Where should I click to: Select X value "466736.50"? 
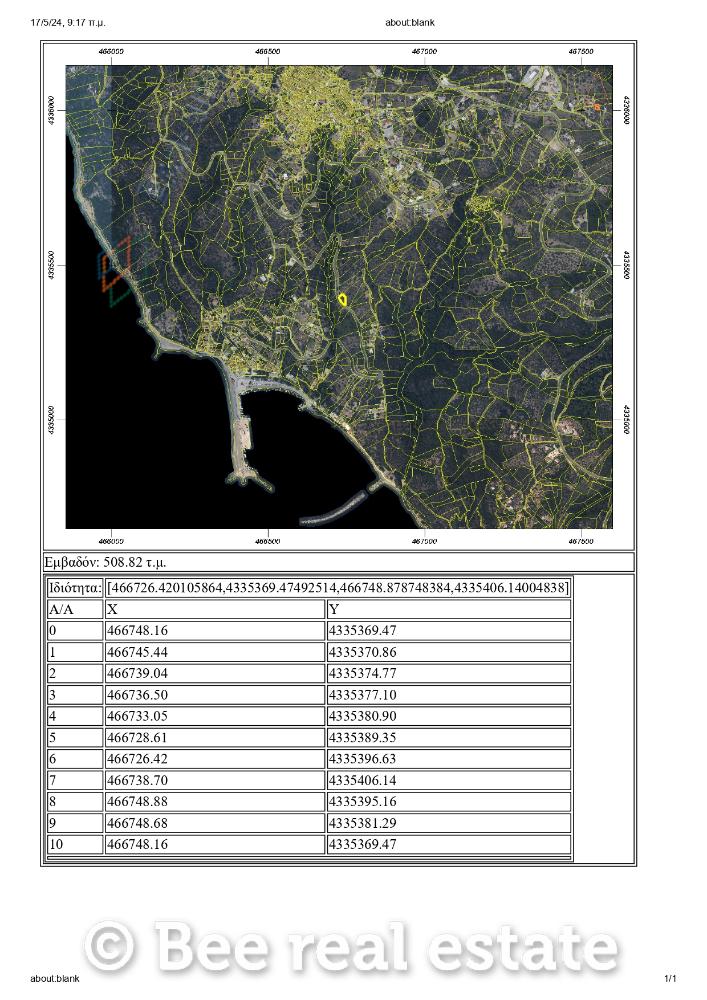coord(138,695)
